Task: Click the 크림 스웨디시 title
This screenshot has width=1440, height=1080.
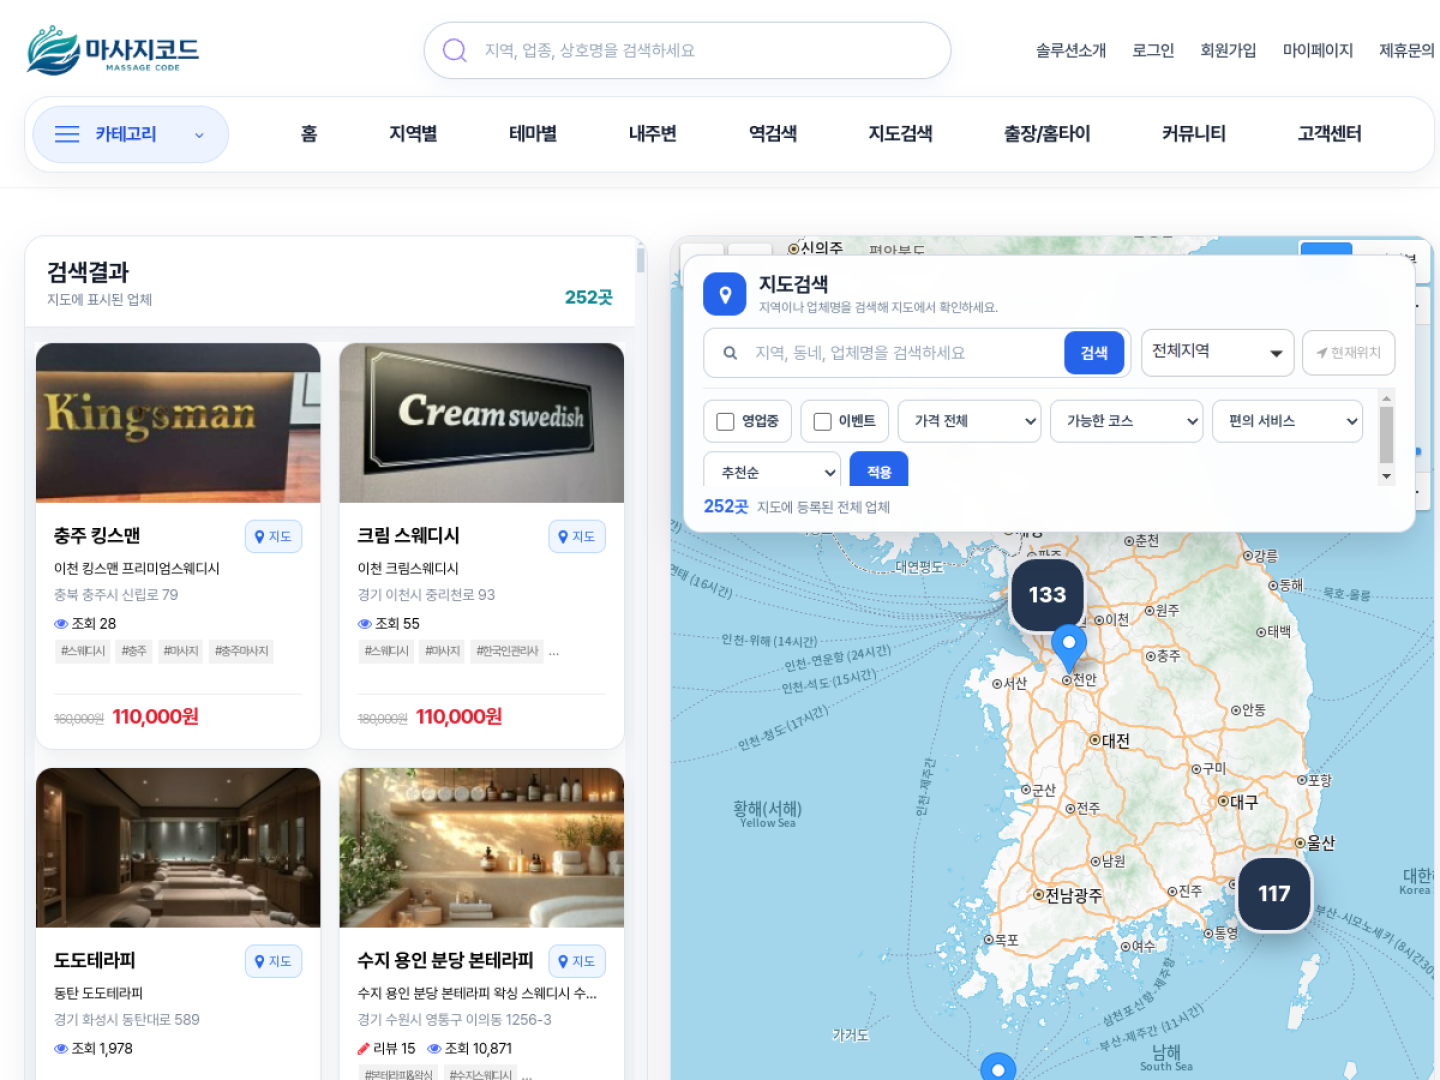Action: coord(408,535)
